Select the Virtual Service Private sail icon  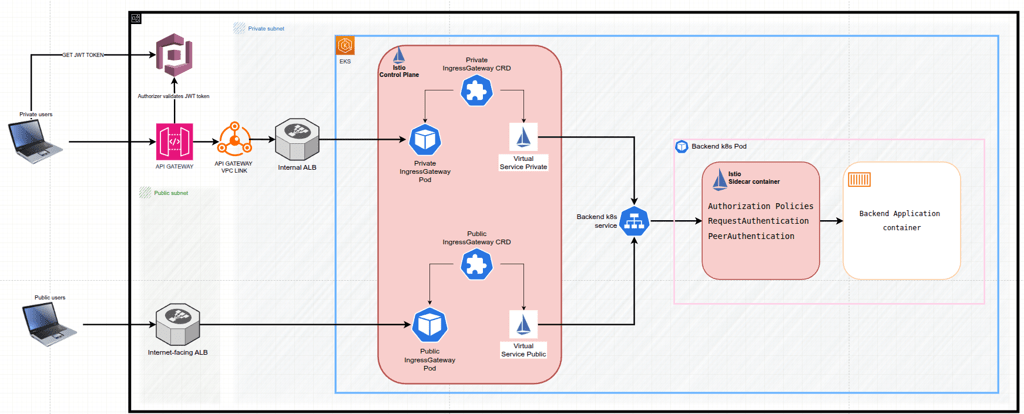(x=523, y=137)
